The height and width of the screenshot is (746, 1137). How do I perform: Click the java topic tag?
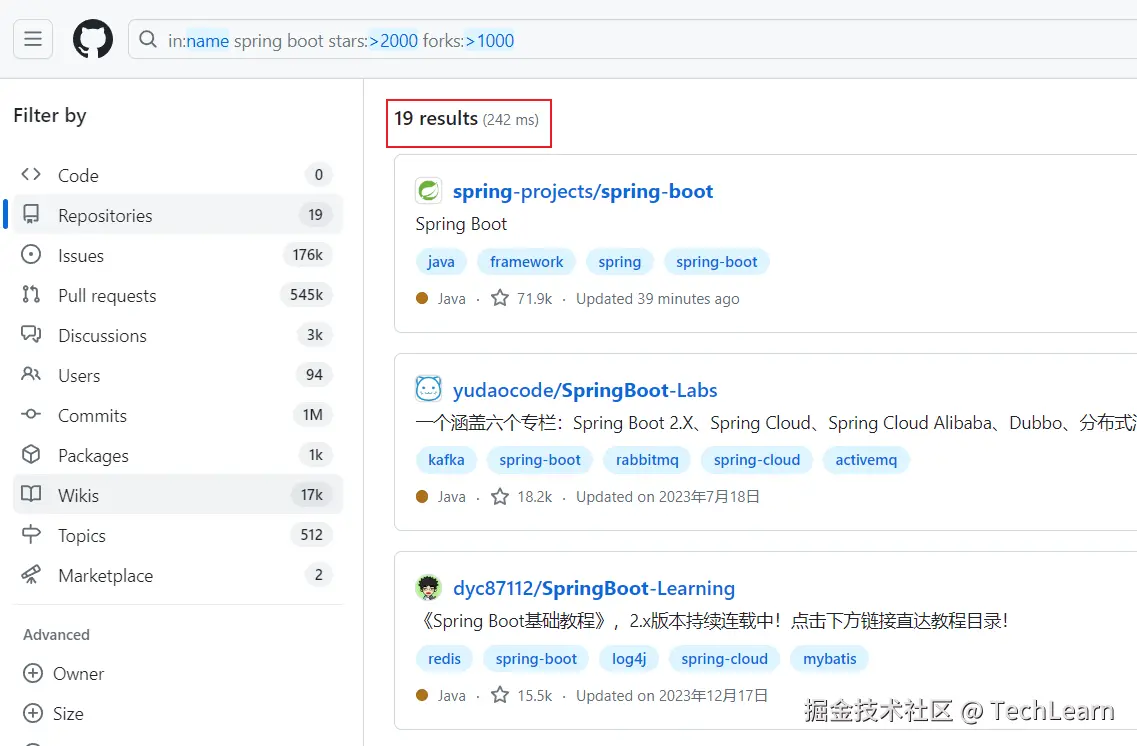pyautogui.click(x=441, y=262)
